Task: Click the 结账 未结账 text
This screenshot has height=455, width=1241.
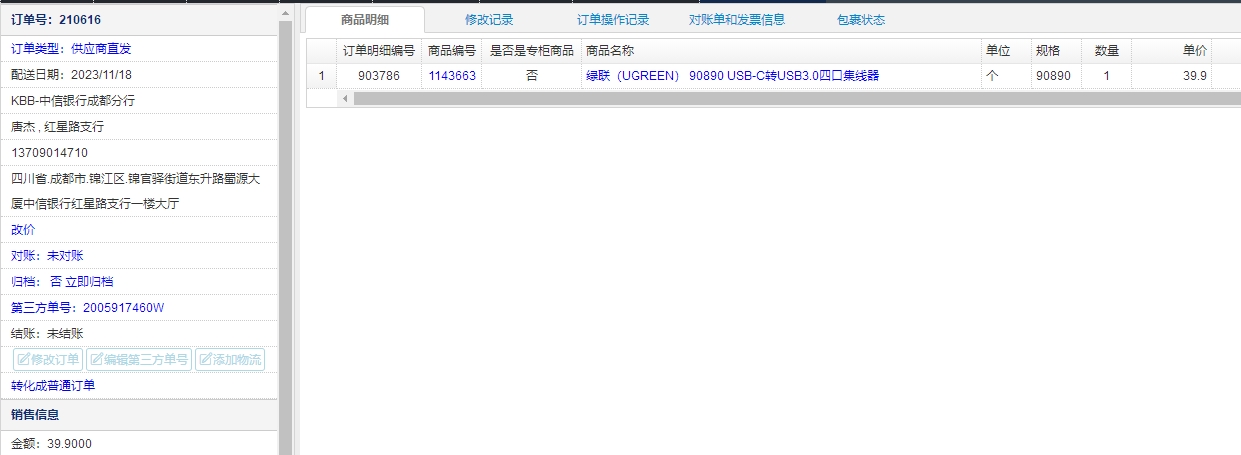Action: click(x=47, y=334)
